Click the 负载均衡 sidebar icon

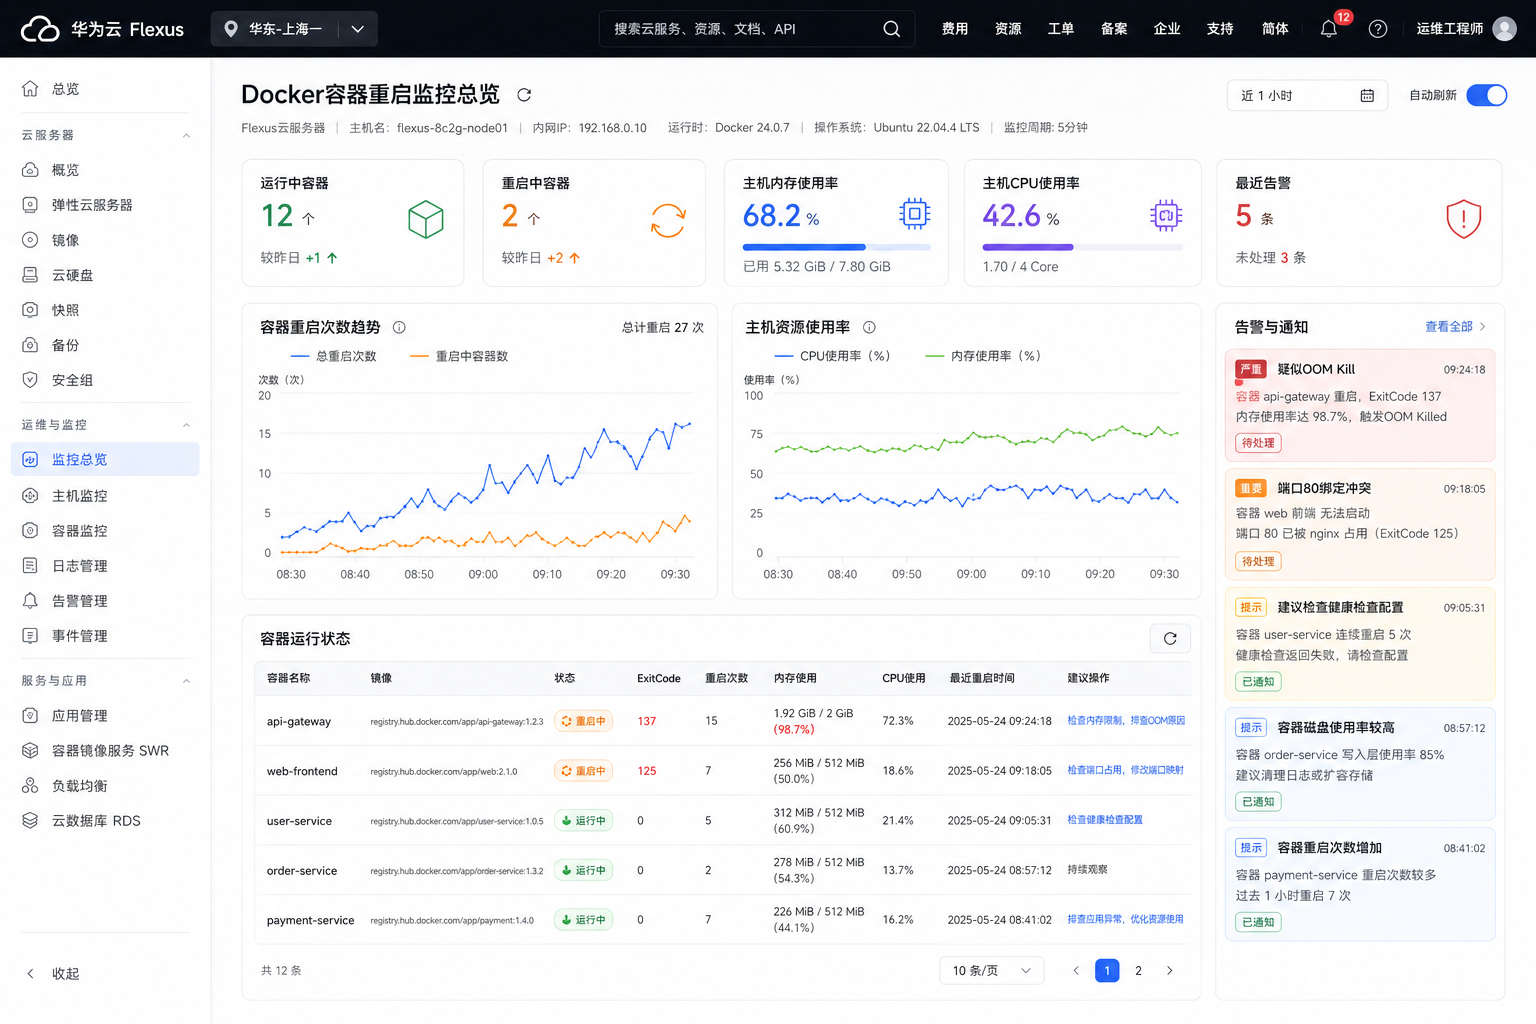click(30, 786)
